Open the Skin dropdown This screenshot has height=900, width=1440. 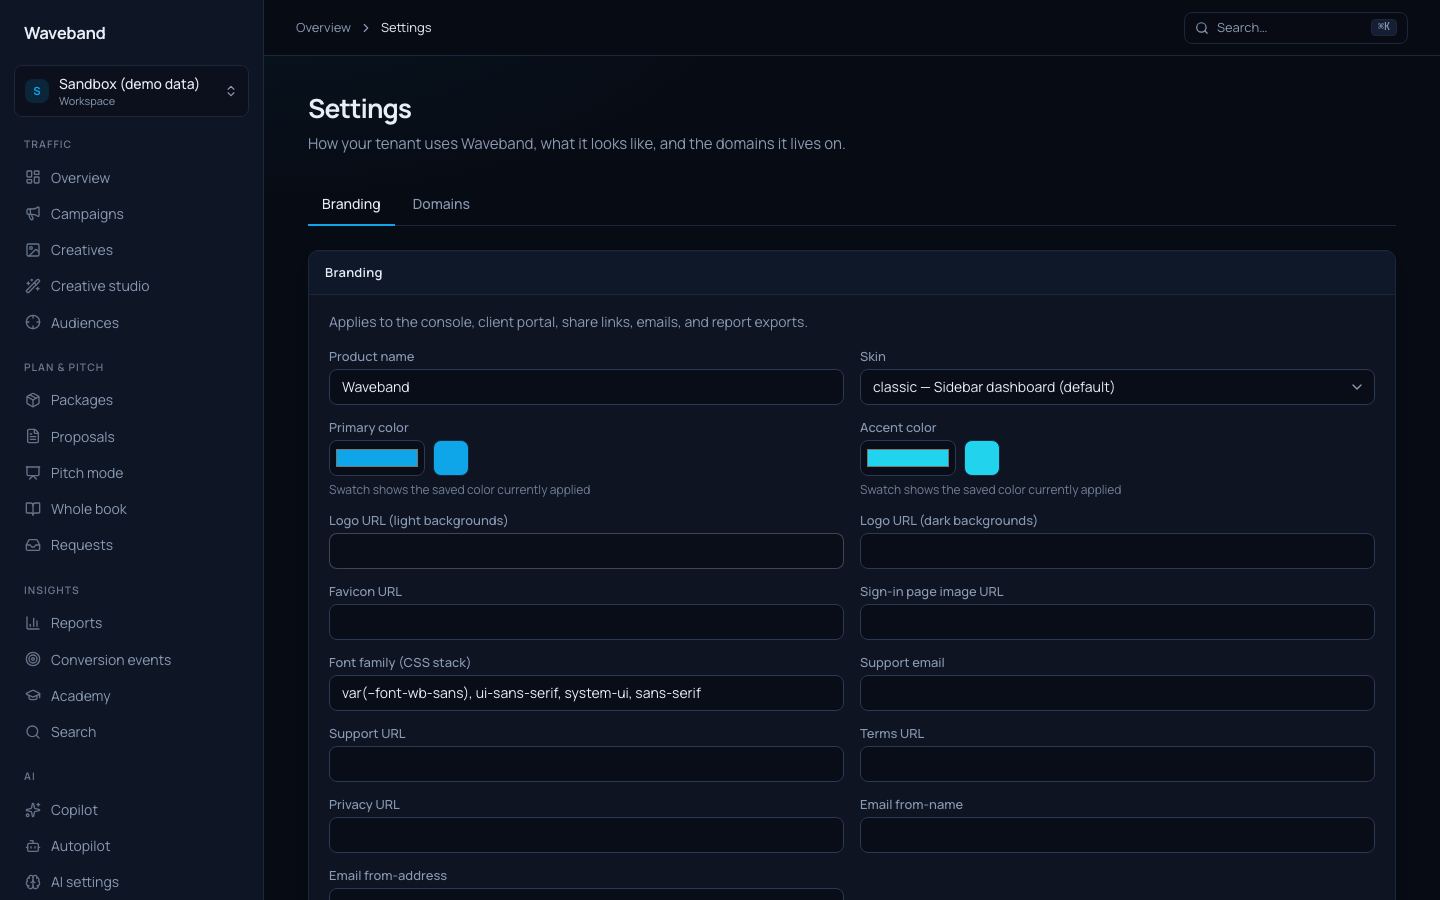(1117, 387)
